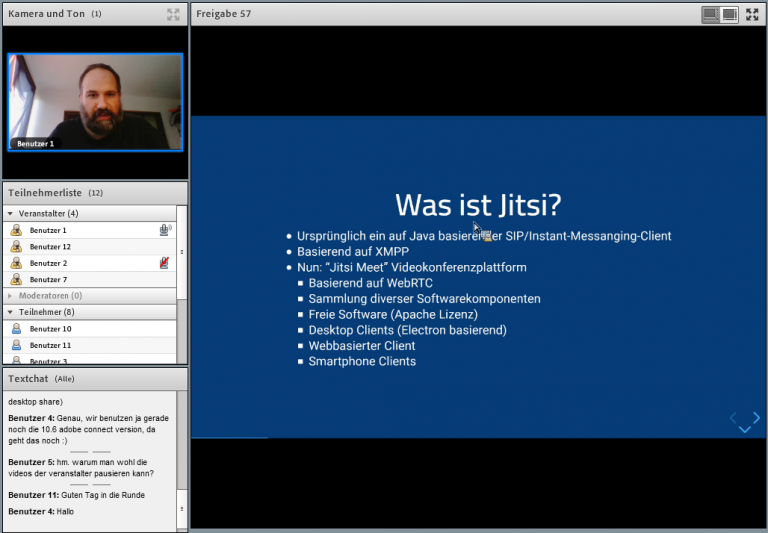Maximize the Kamera und Ton pod

[x=173, y=14]
